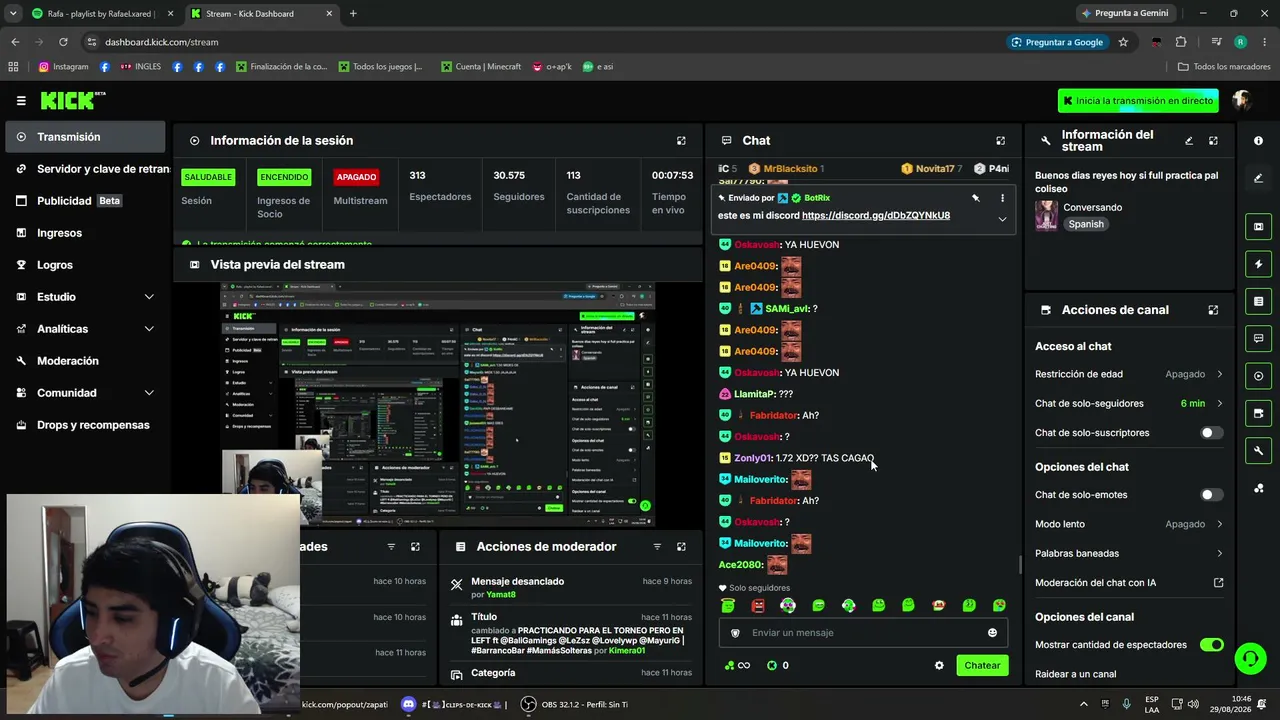
Task: Open the green headset support button
Action: pyautogui.click(x=1249, y=658)
